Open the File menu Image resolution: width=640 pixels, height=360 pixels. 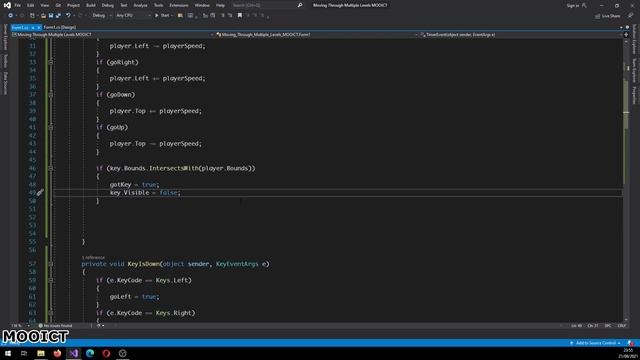(18, 5)
